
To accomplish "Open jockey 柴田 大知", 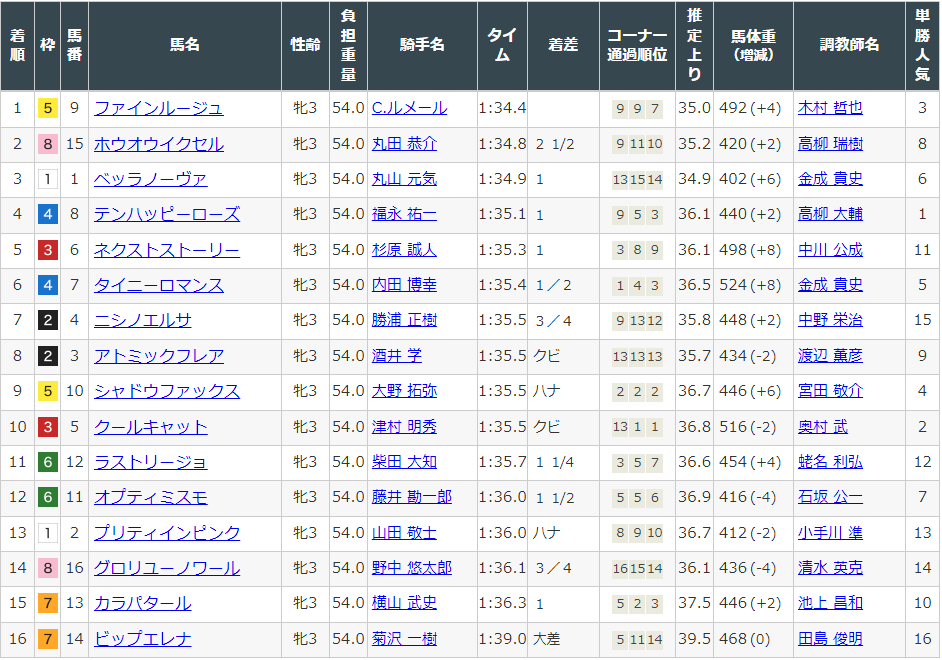I will click(404, 462).
